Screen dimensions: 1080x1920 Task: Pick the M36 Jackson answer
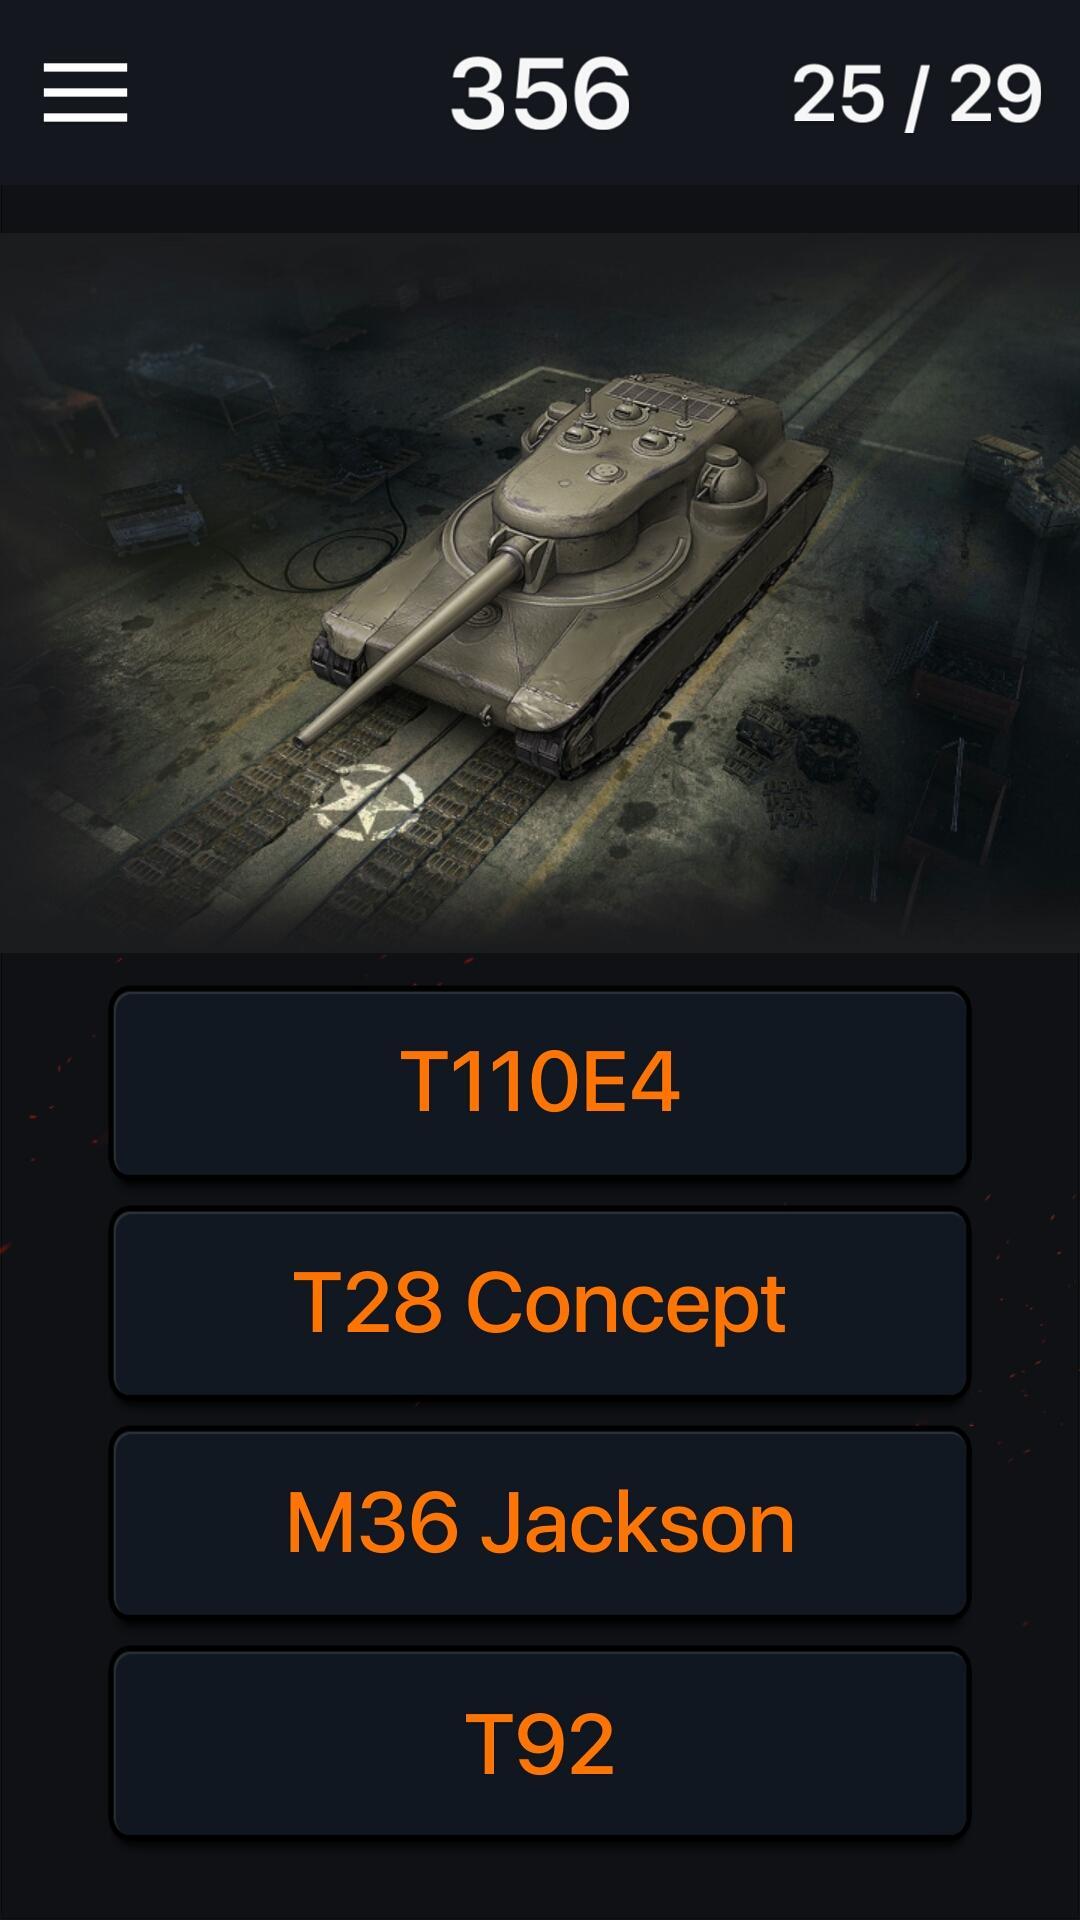pyautogui.click(x=540, y=1523)
